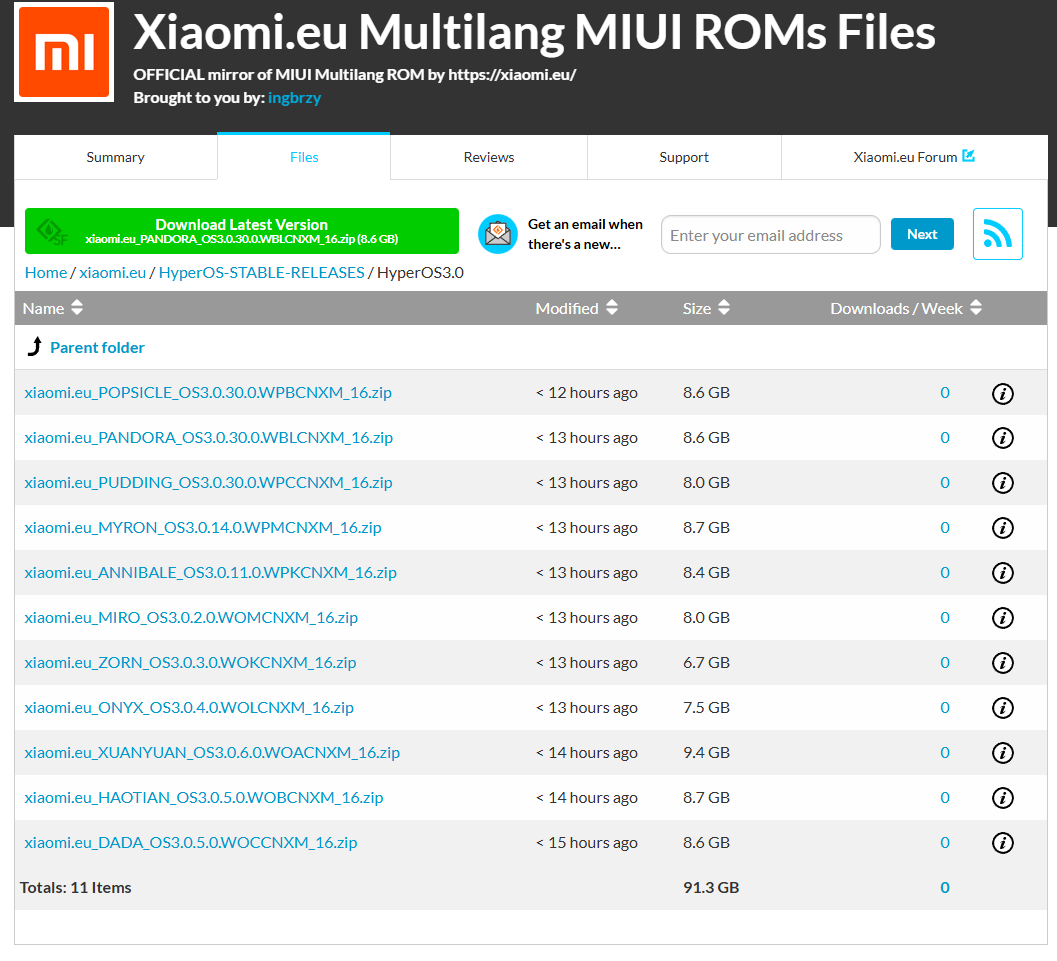Open info icon on ZORN row
The width and height of the screenshot is (1057, 961).
1002,663
